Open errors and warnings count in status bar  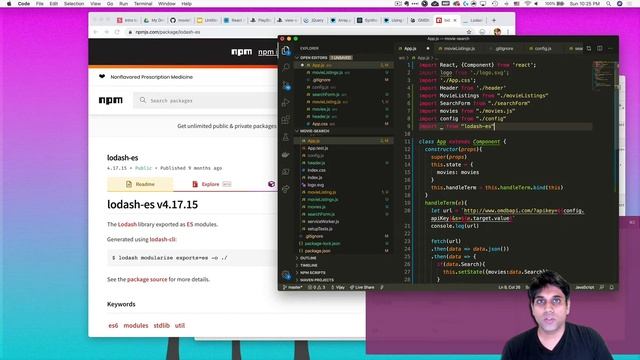click(317, 287)
